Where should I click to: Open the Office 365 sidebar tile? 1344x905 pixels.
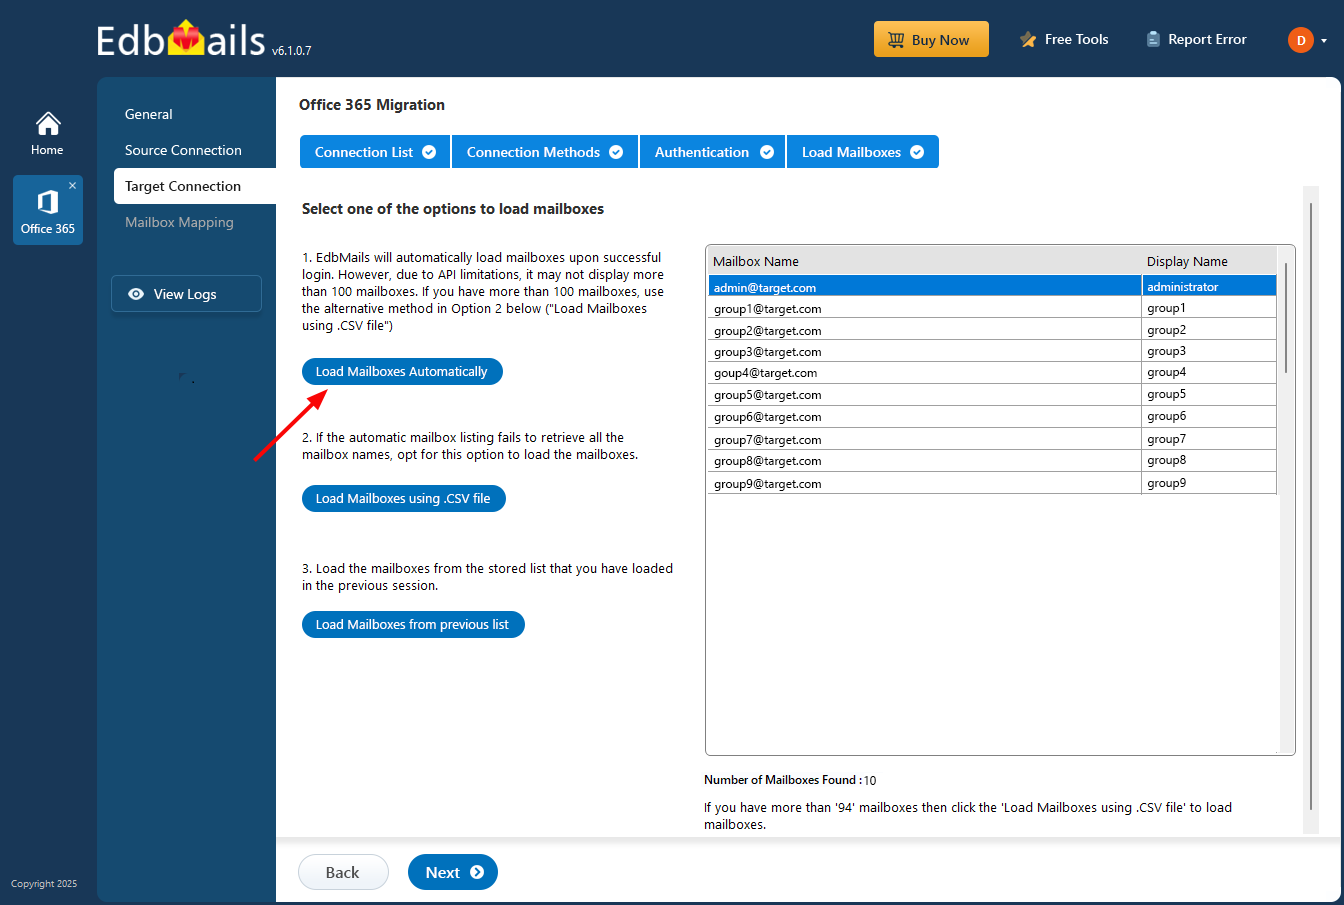point(48,210)
